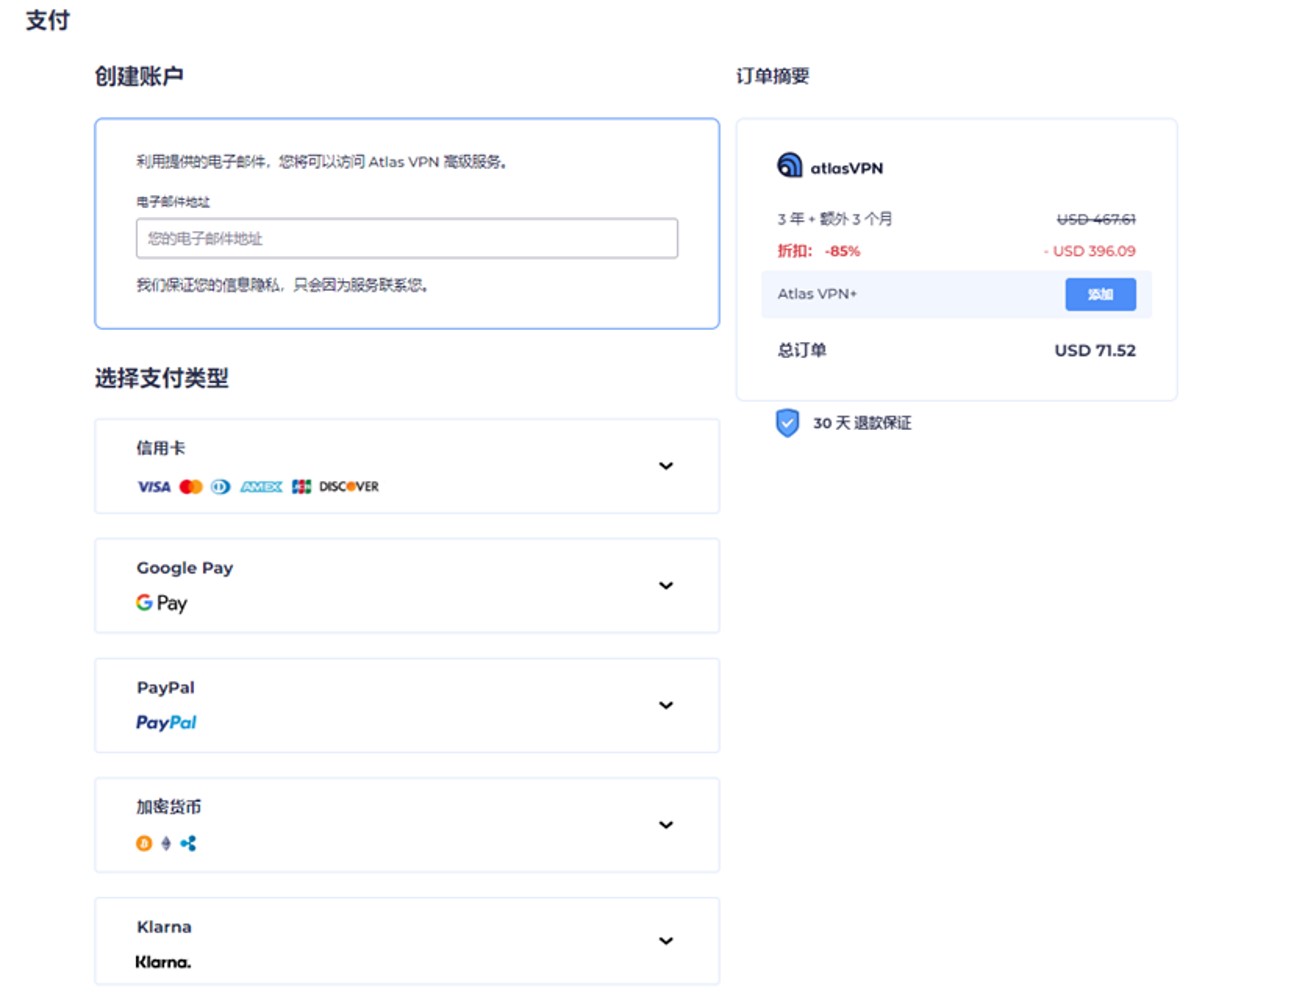Click the Bitcoin icon
The image size is (1291, 997).
pyautogui.click(x=144, y=843)
